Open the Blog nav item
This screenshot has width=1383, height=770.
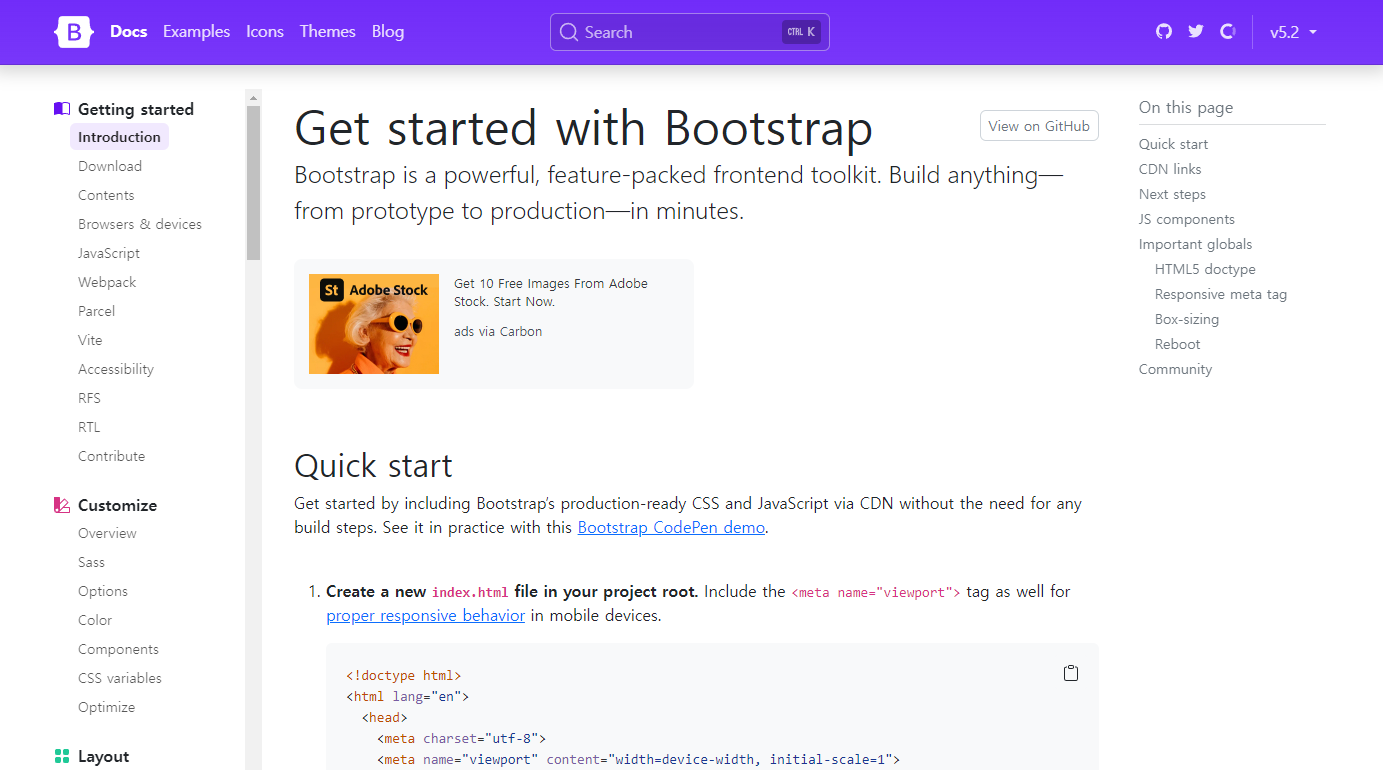tap(388, 32)
